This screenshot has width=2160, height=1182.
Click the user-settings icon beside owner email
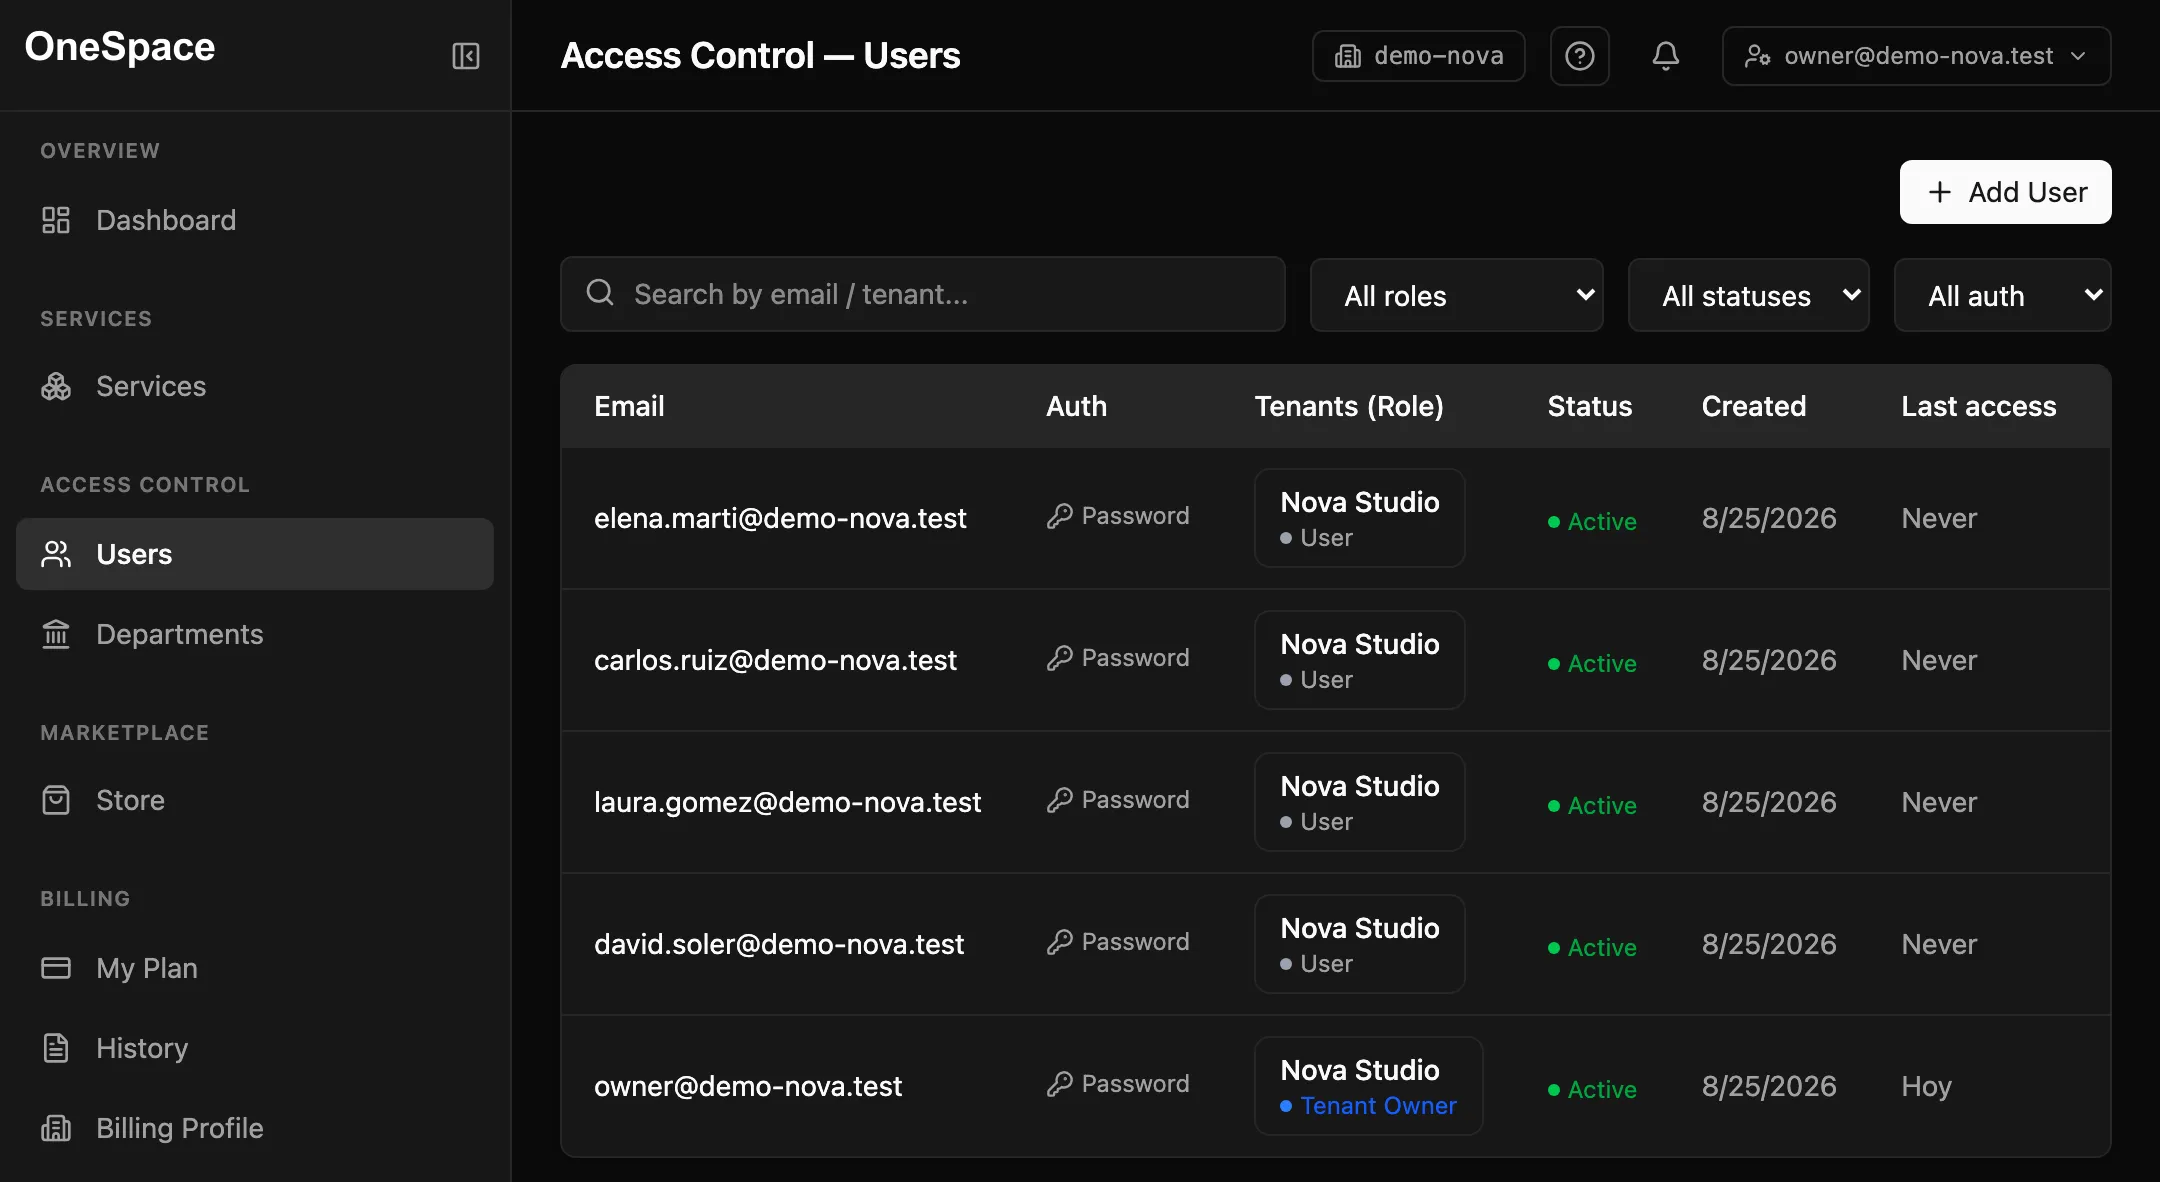[1758, 56]
